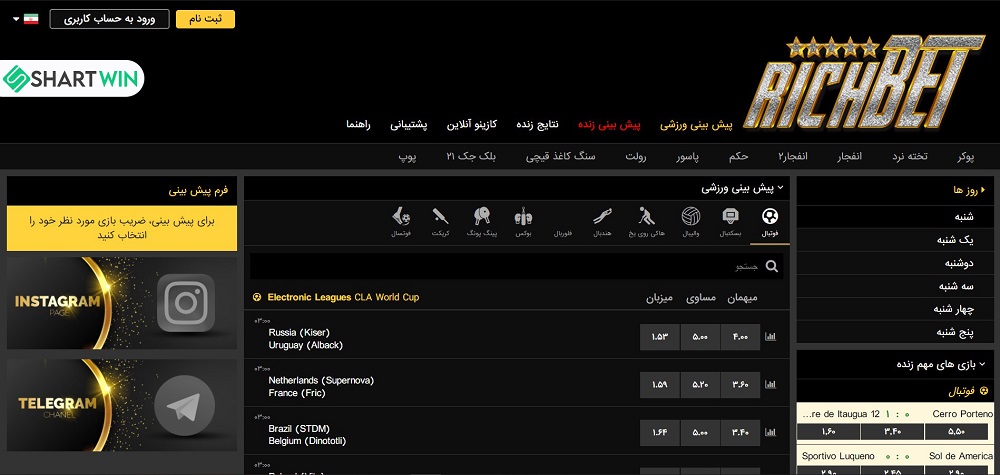Pick away odds 3.60 for France (Fric)
This screenshot has width=1000, height=475.
click(740, 384)
